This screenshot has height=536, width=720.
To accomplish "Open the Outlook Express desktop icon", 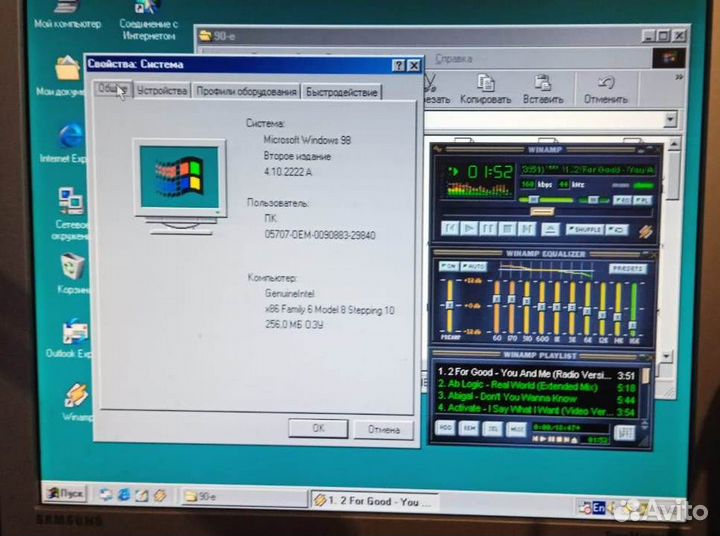I will click(73, 338).
